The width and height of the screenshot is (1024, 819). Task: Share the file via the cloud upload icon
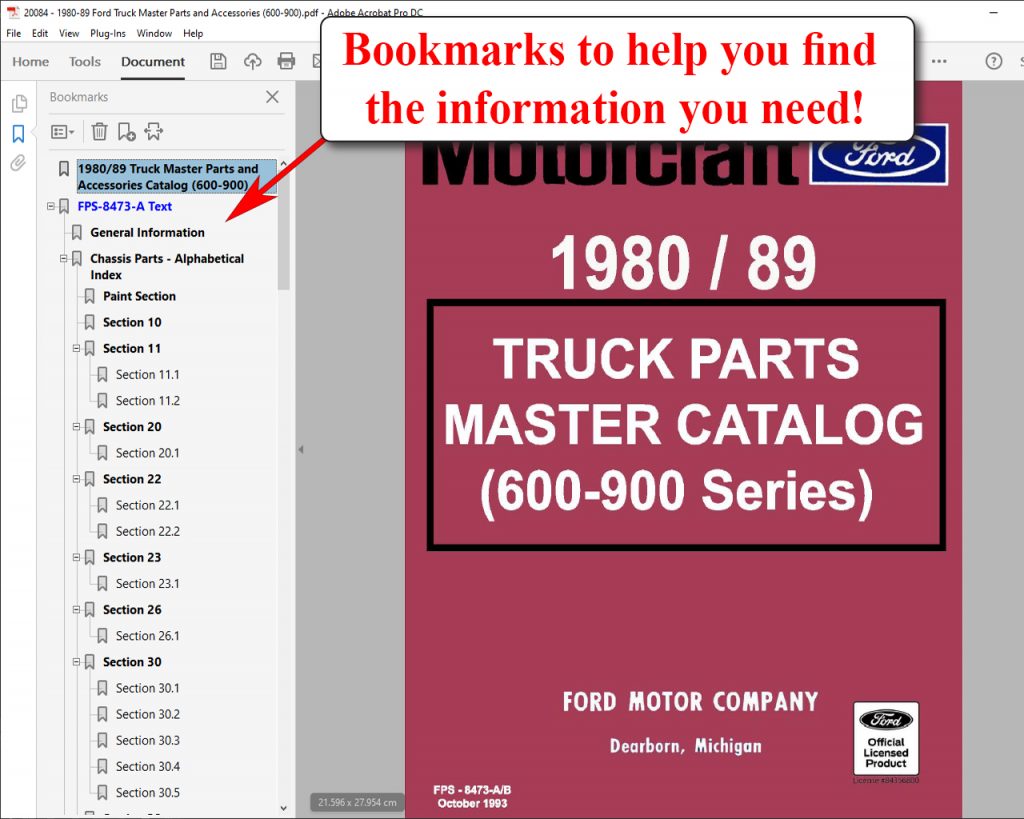252,61
